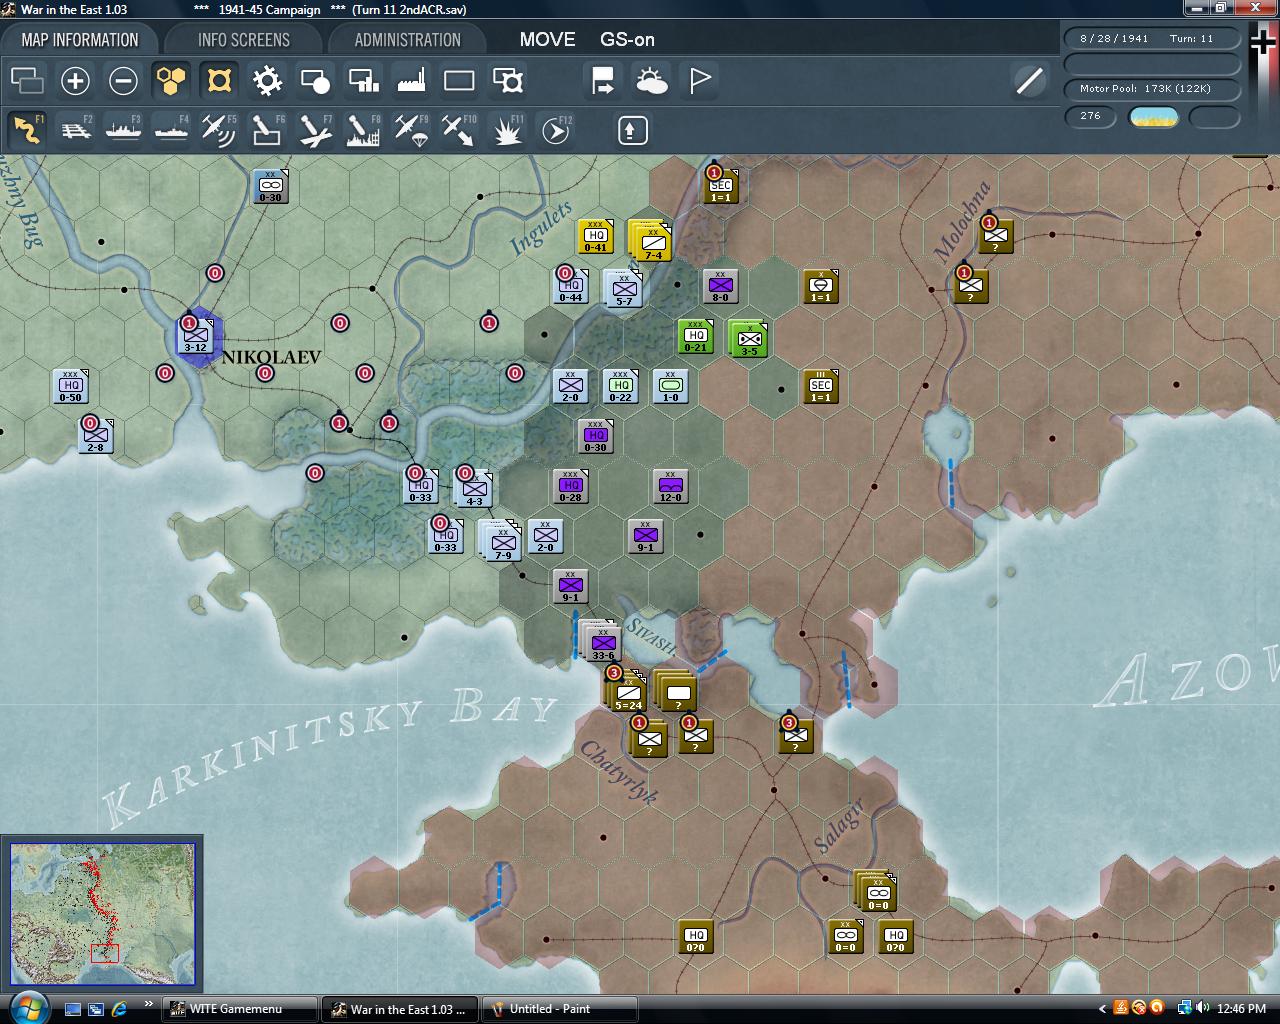
Task: Select the green 3-5 unit counter
Action: [748, 339]
